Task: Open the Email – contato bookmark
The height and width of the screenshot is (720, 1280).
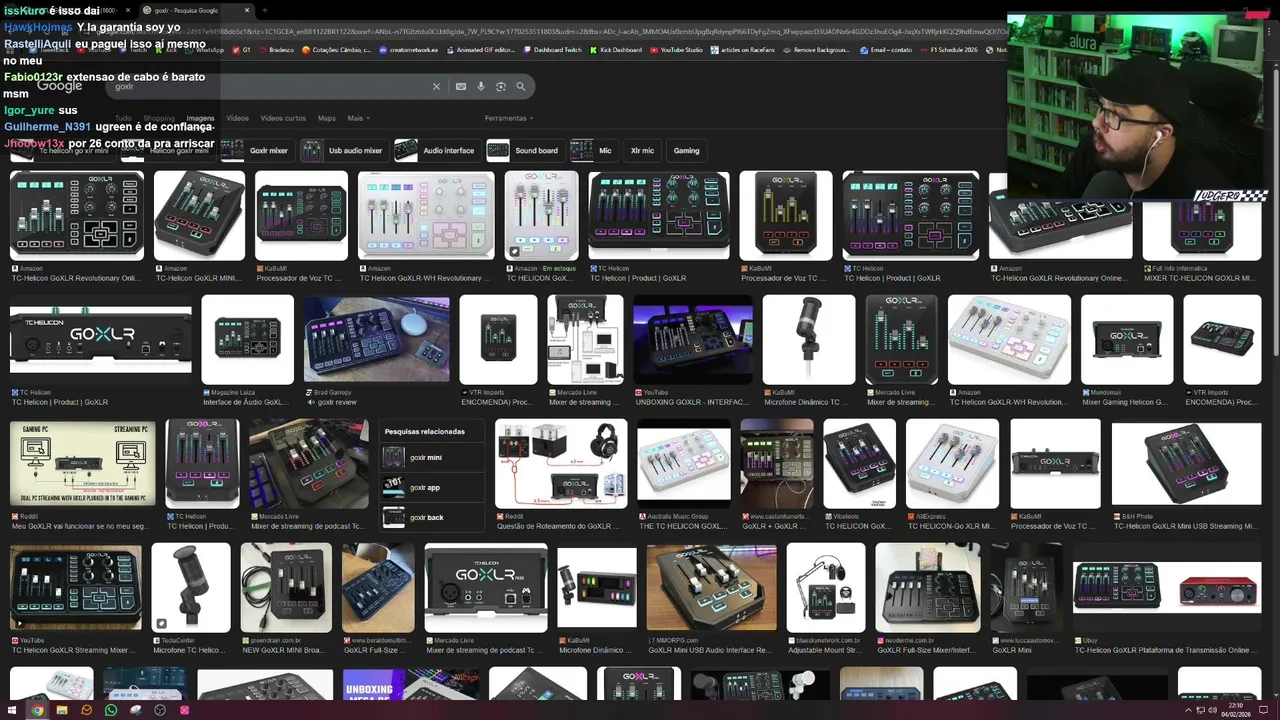Action: [x=885, y=50]
